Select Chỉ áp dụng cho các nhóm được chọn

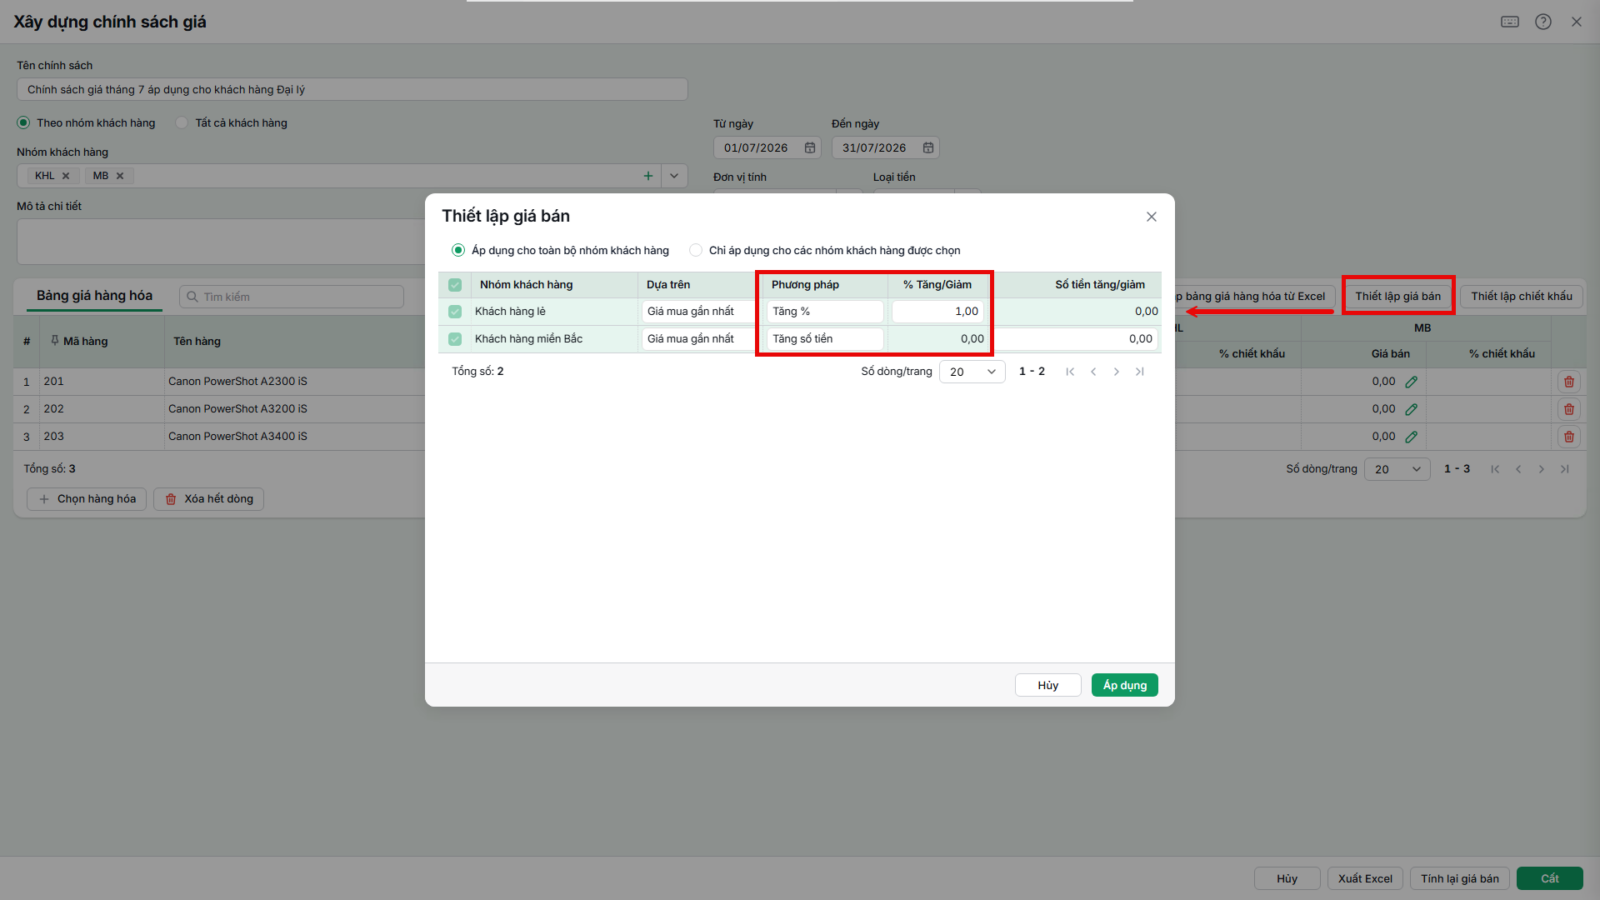click(x=696, y=251)
